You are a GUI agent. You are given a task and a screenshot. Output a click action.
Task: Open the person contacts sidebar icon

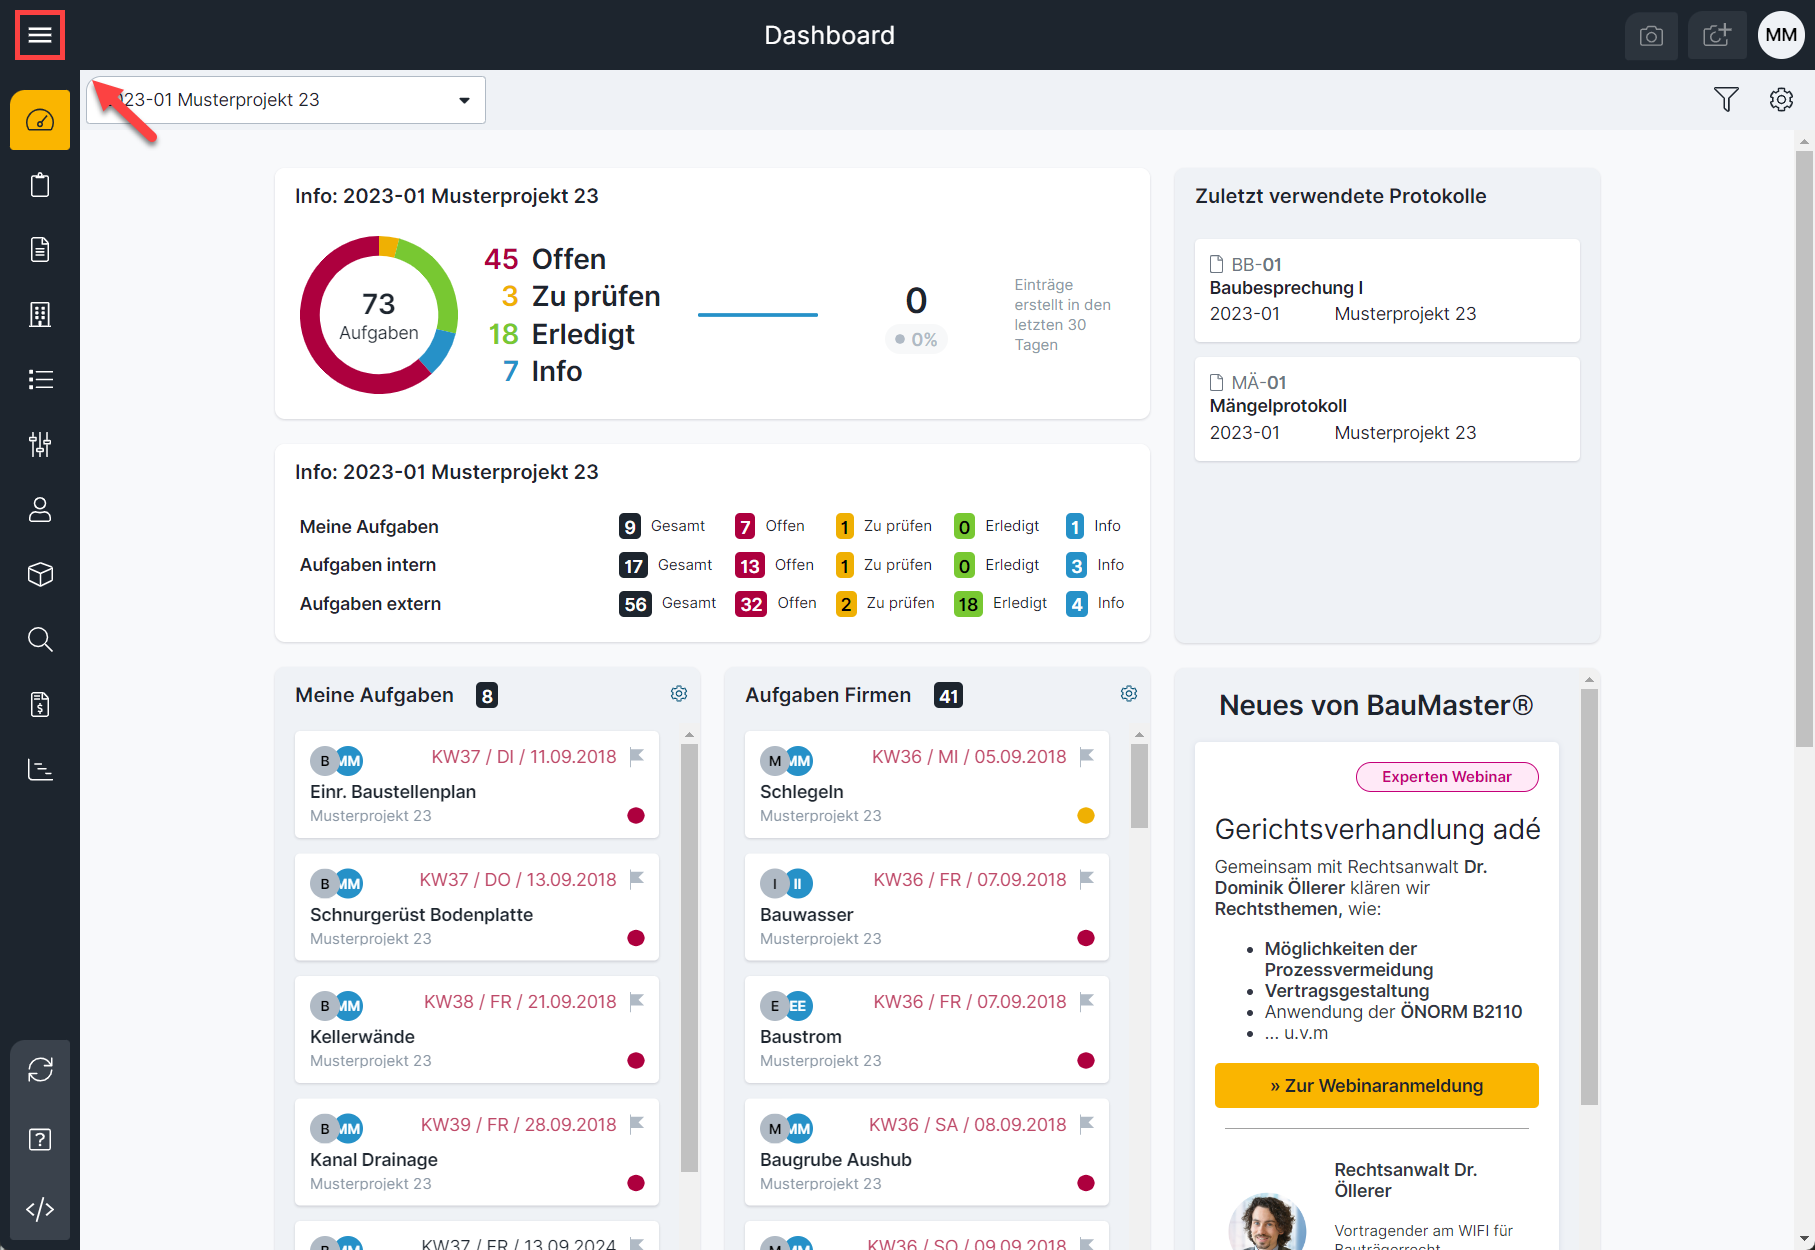pyautogui.click(x=40, y=510)
